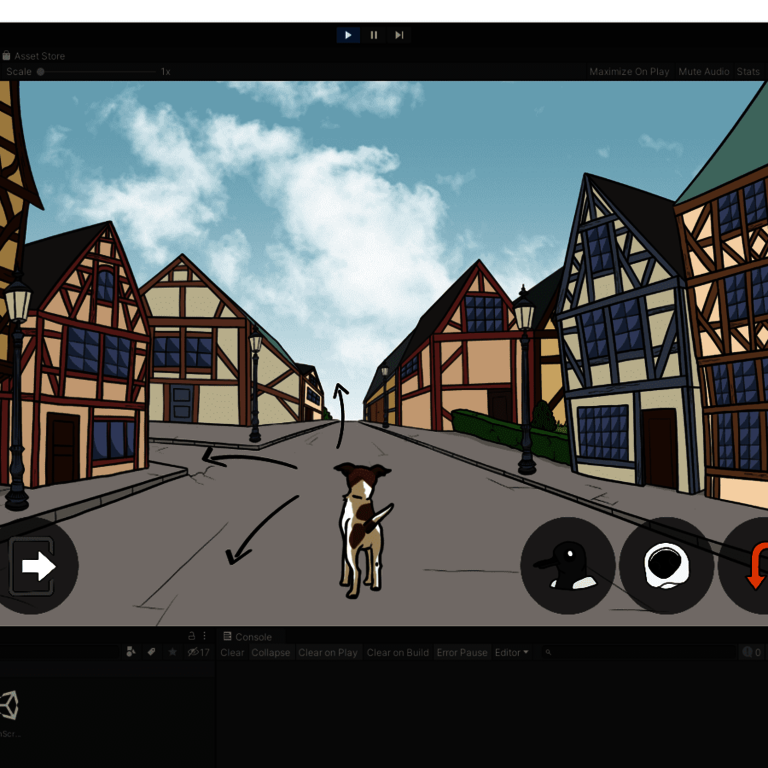Toggle Mute Audio in Game view
The height and width of the screenshot is (768, 768).
(704, 72)
